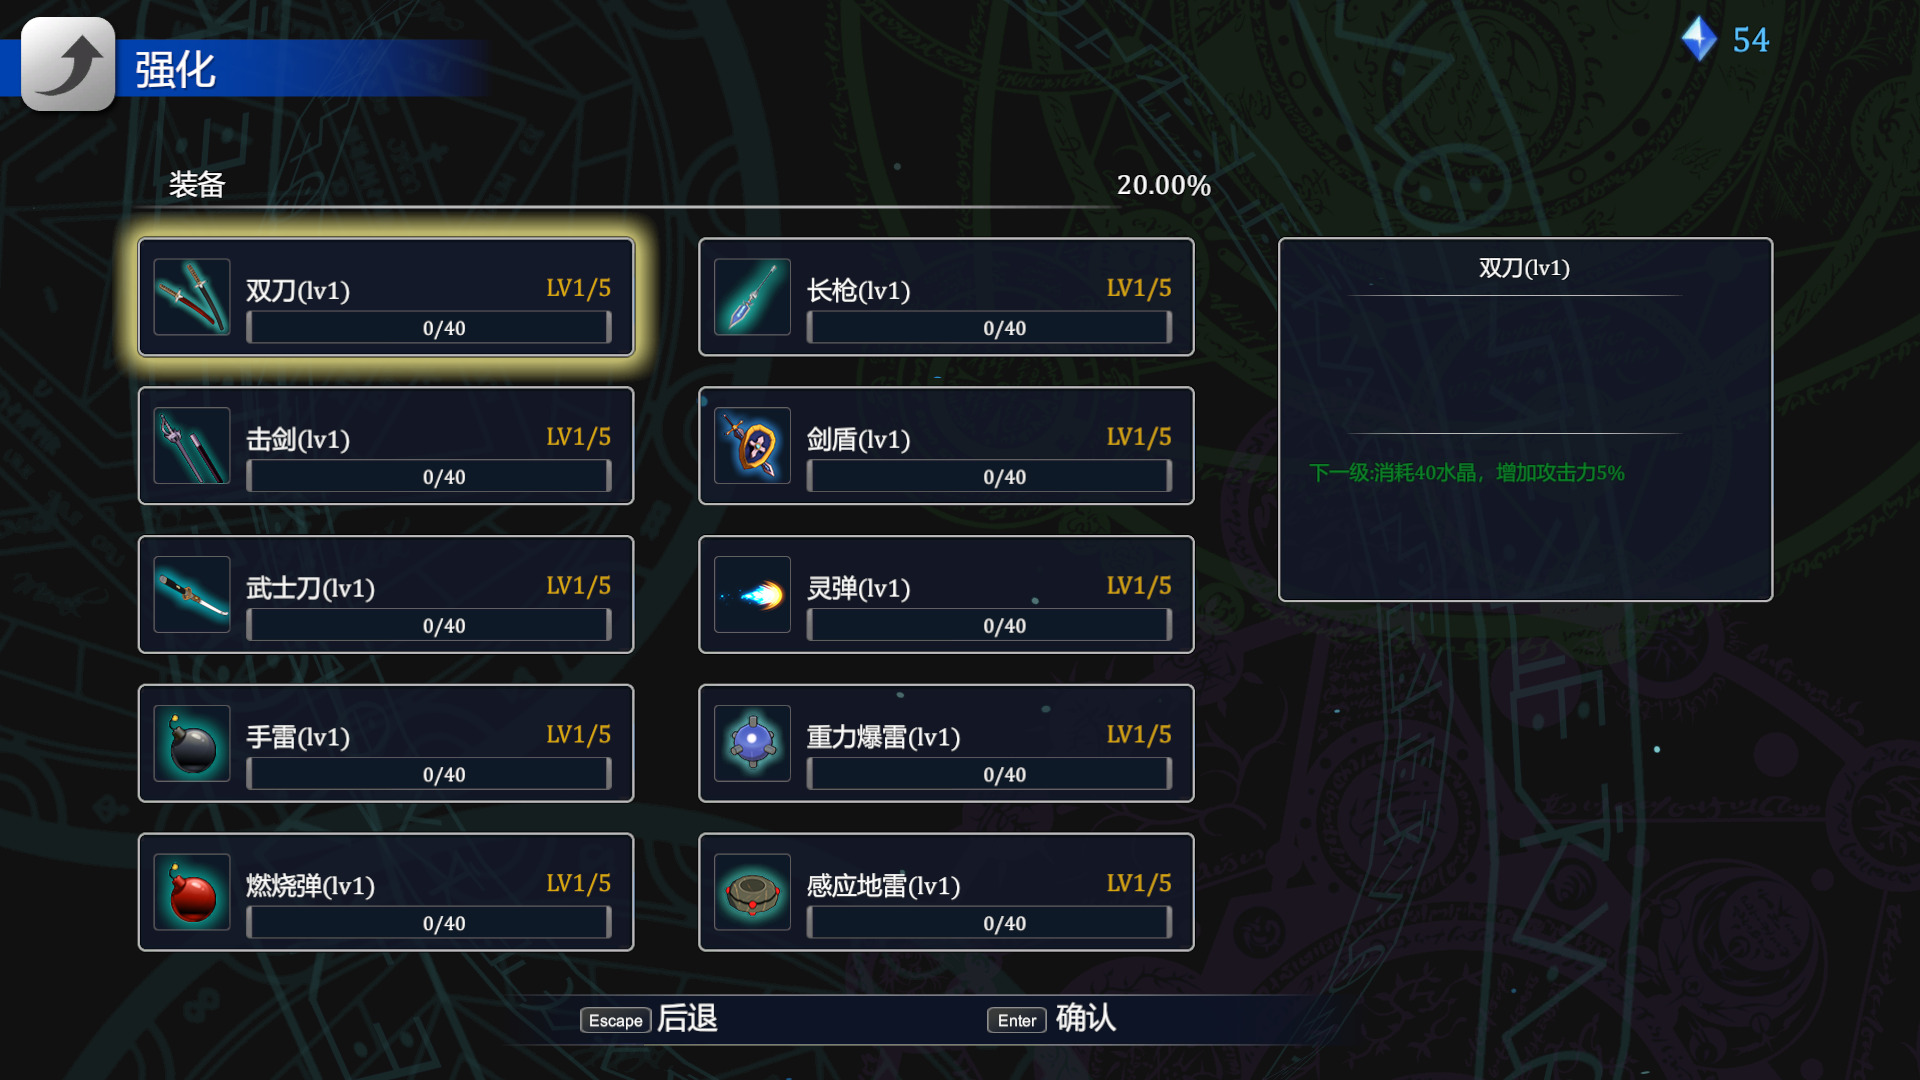The width and height of the screenshot is (1920, 1080).
Task: Click the 击剑 rapier weapon icon
Action: (x=192, y=446)
